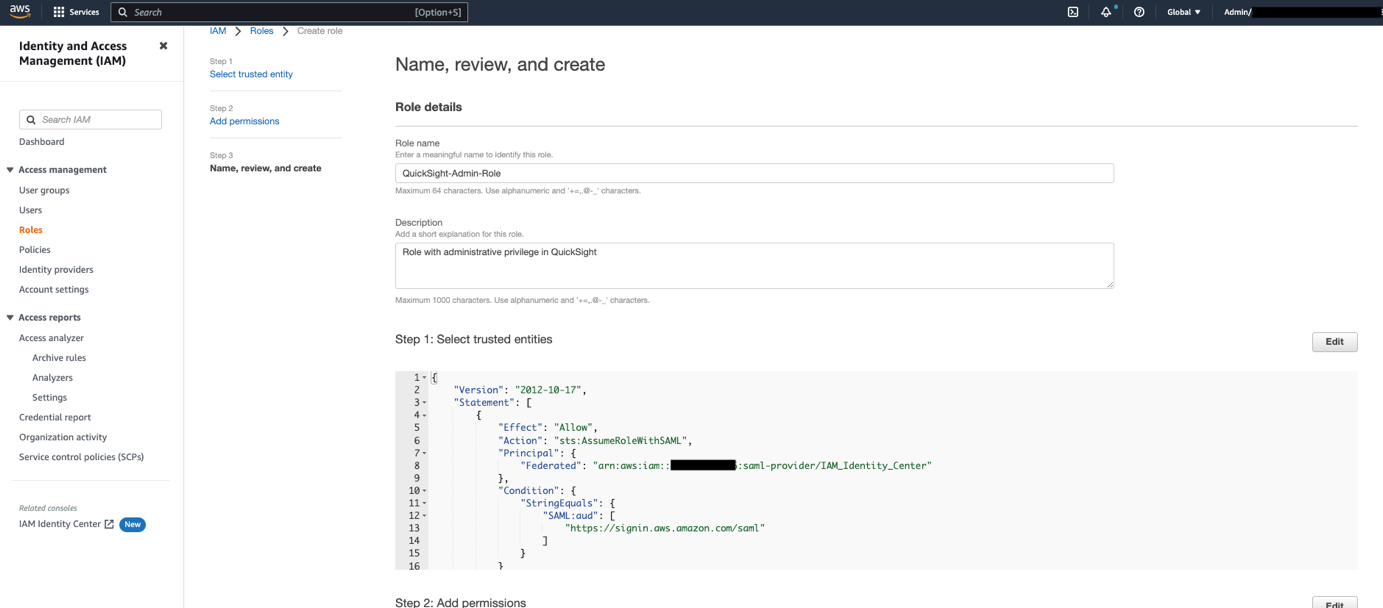Viewport: 1383px width, 608px height.
Task: Select Roles in the sidebar
Action: [x=30, y=230]
